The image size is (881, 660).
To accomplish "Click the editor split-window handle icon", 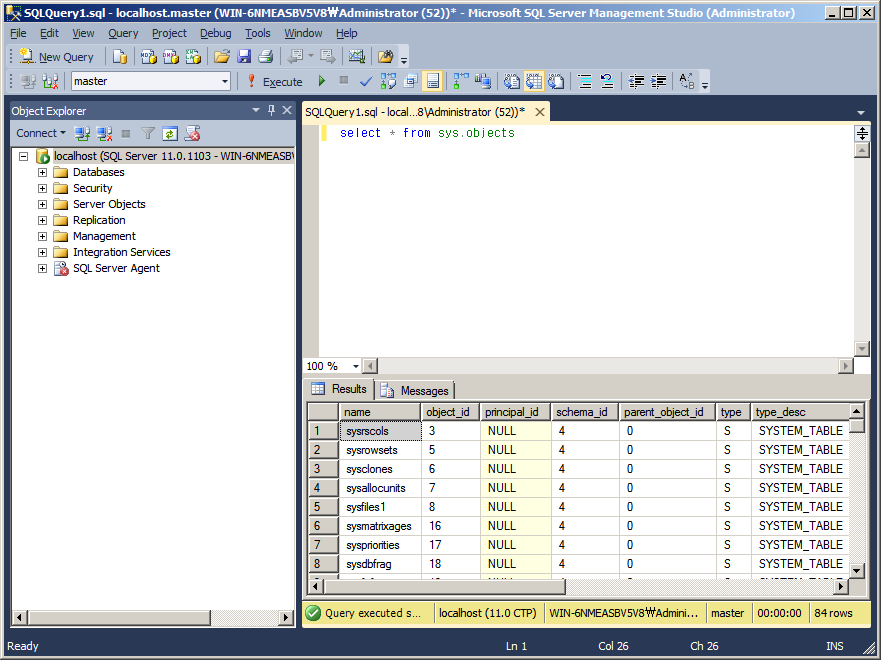I will 862,134.
